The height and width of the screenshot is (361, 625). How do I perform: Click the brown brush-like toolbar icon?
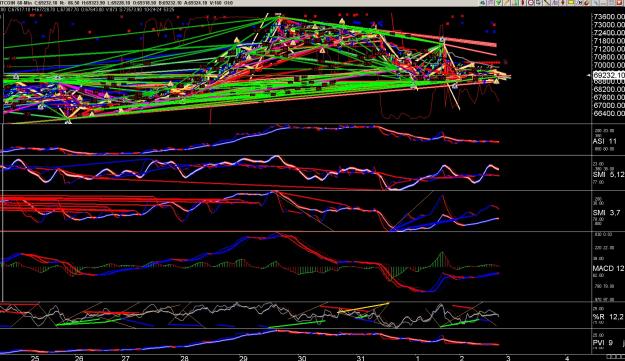click(587, 2)
